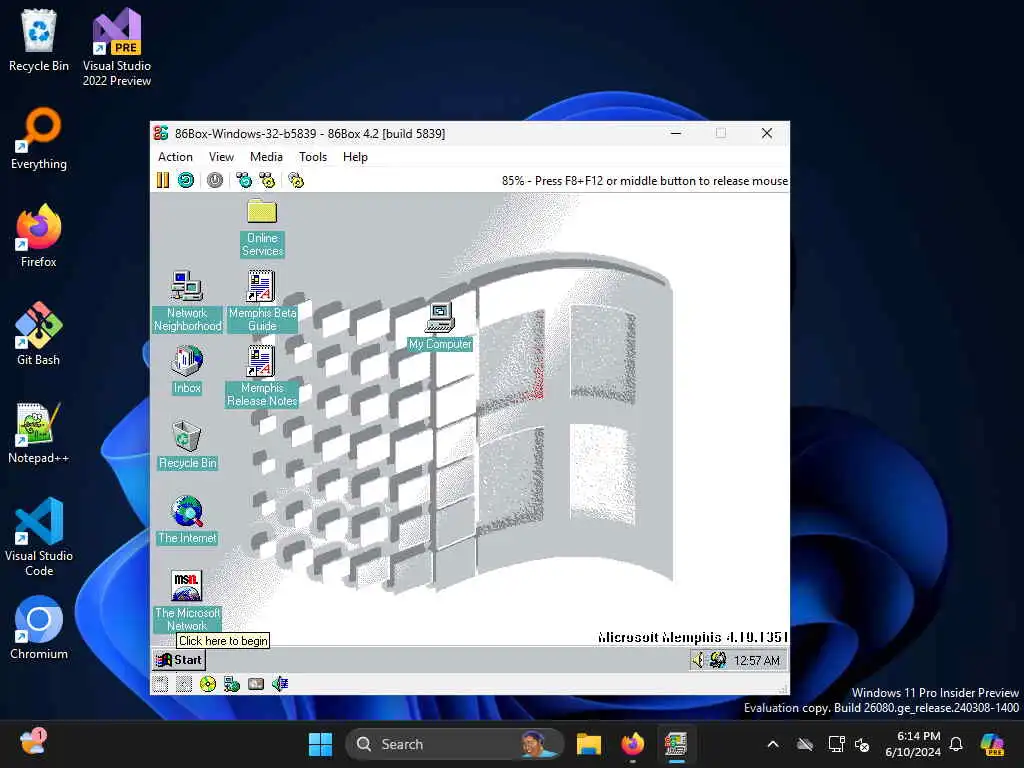Select host Recycle Bin on Windows 11 desktop
Viewport: 1024px width, 768px height.
click(39, 40)
